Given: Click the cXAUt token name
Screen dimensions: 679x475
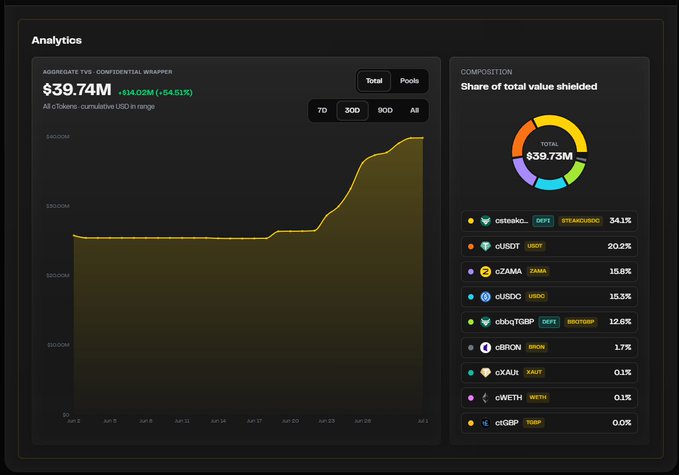Looking at the screenshot, I should [x=507, y=372].
